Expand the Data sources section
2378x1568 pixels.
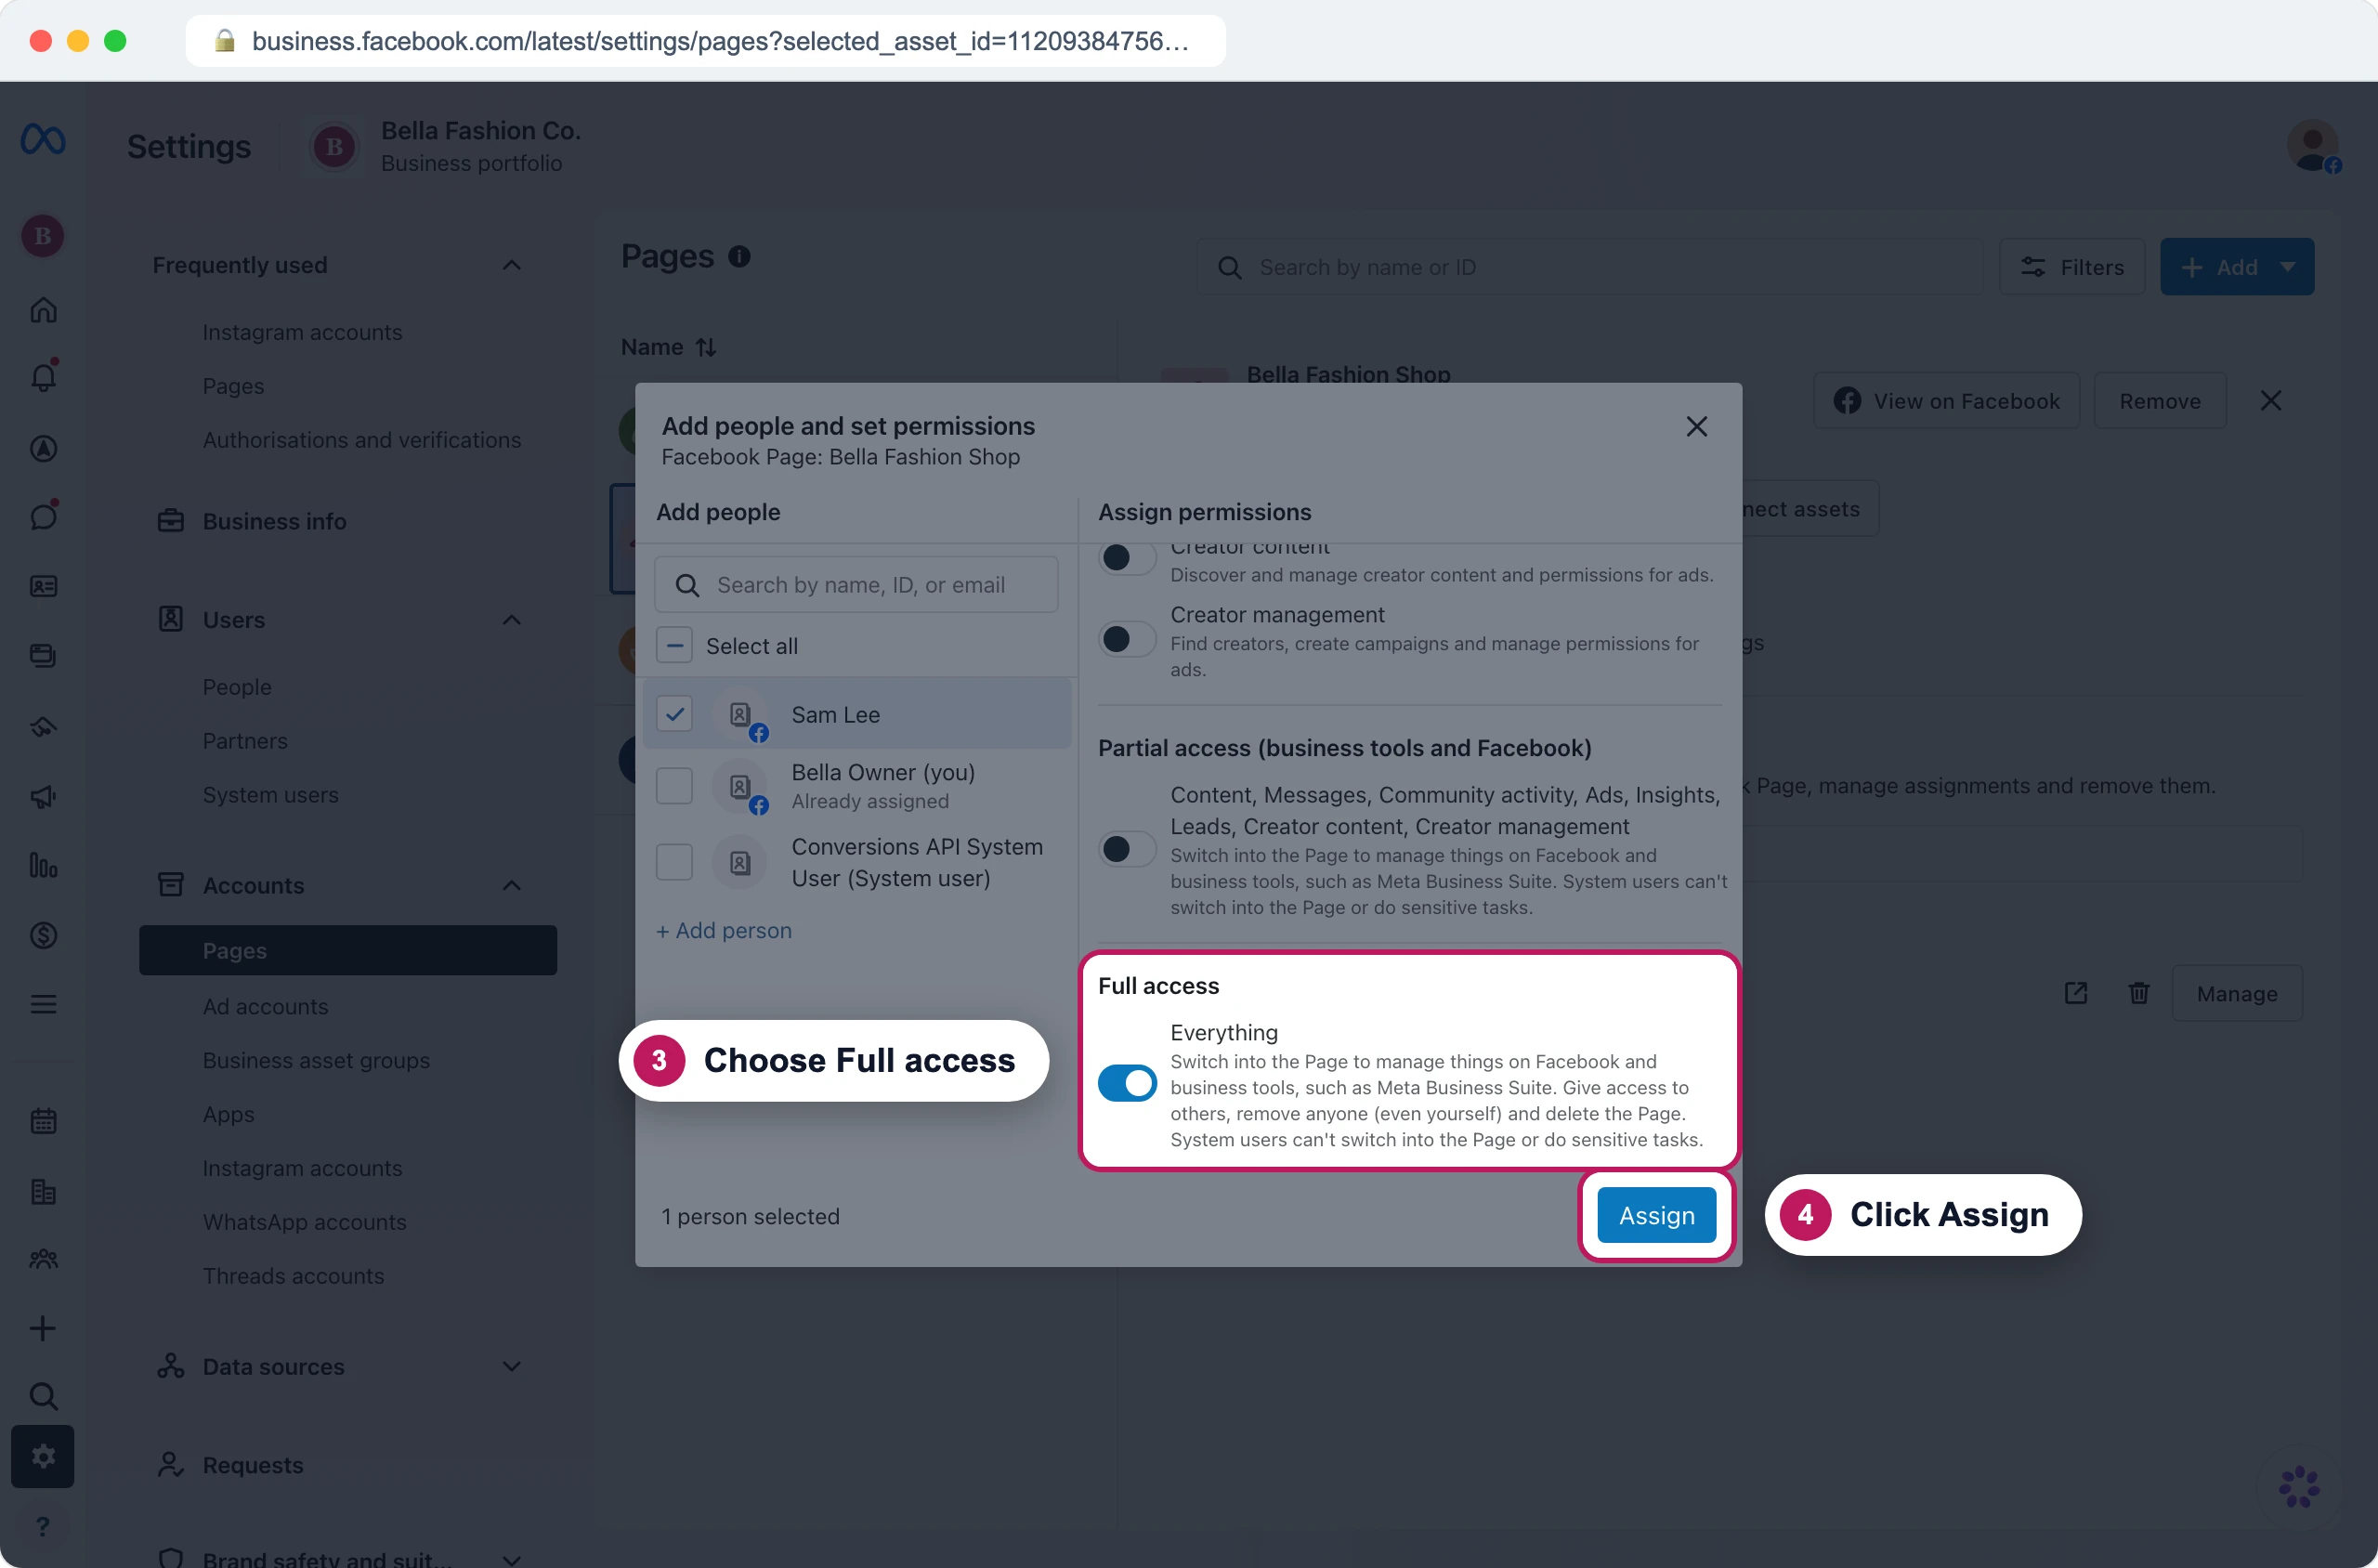512,1366
